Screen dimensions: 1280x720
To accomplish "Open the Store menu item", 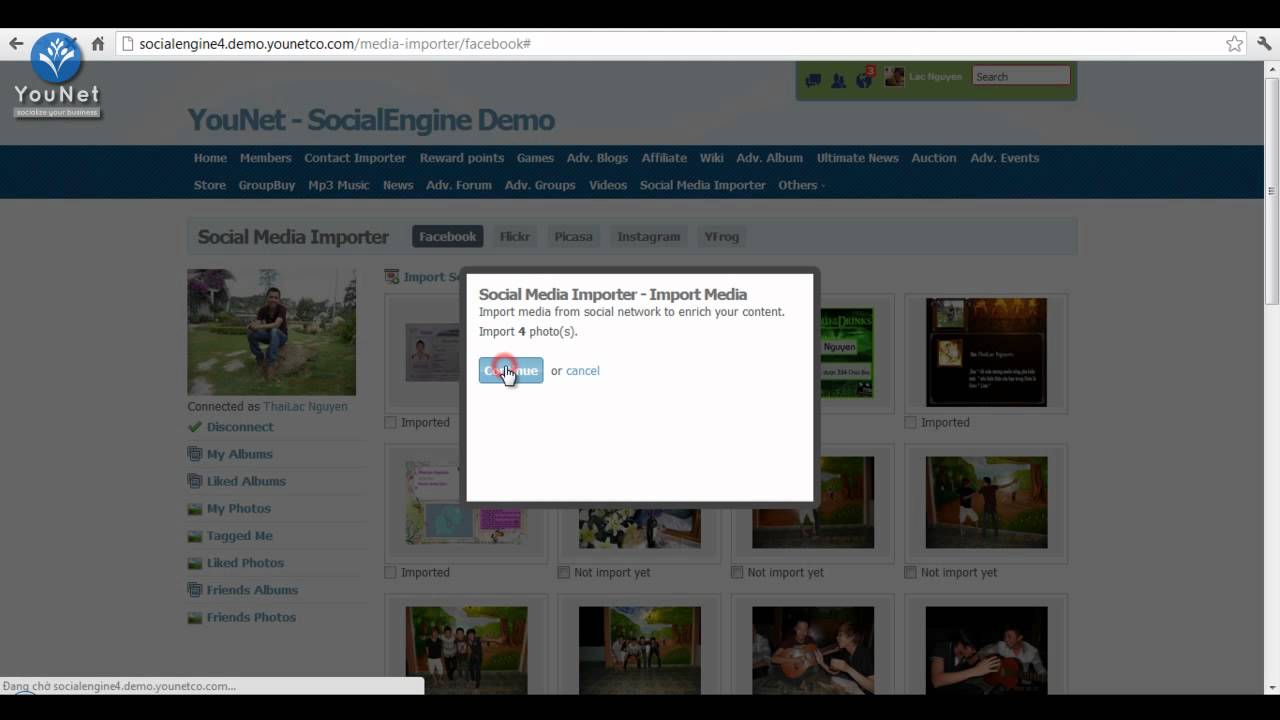I will 210,185.
